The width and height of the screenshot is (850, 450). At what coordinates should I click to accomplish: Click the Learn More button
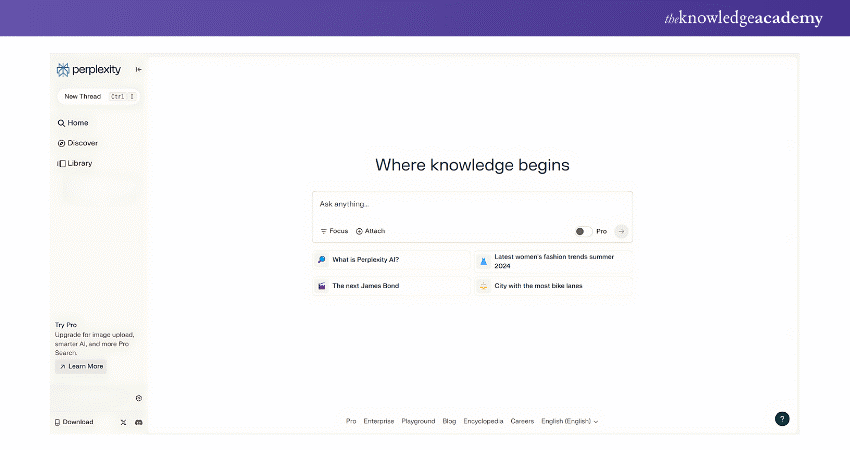80,367
